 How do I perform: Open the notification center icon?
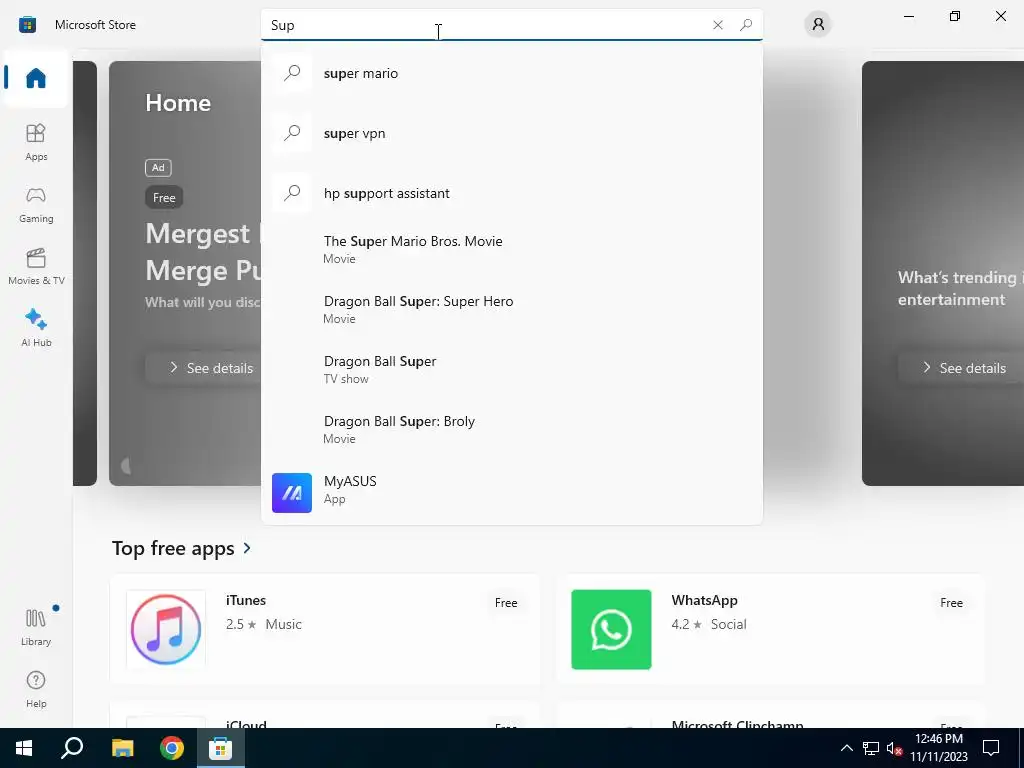click(x=991, y=748)
